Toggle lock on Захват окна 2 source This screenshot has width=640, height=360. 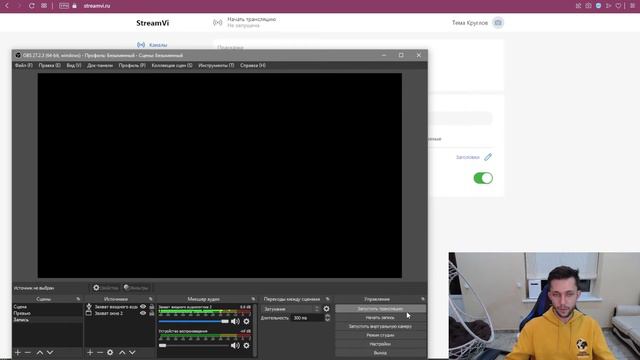[152, 313]
